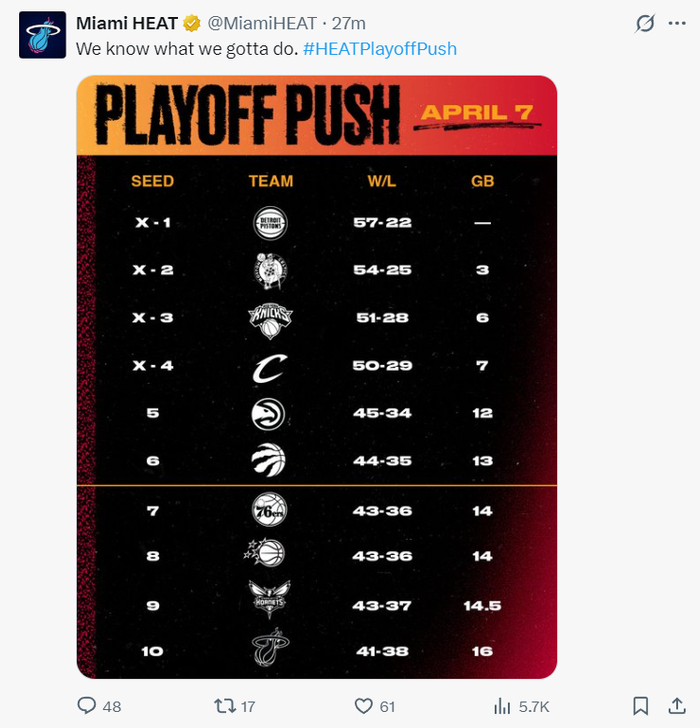This screenshot has height=728, width=700.
Task: Click the gold verified badge
Action: point(193,23)
